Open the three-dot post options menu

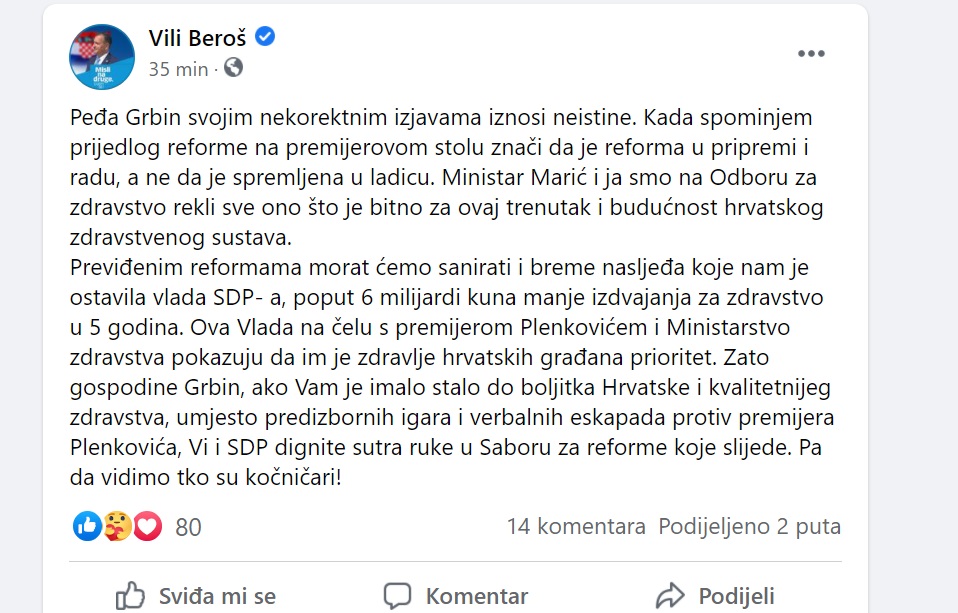click(x=810, y=54)
